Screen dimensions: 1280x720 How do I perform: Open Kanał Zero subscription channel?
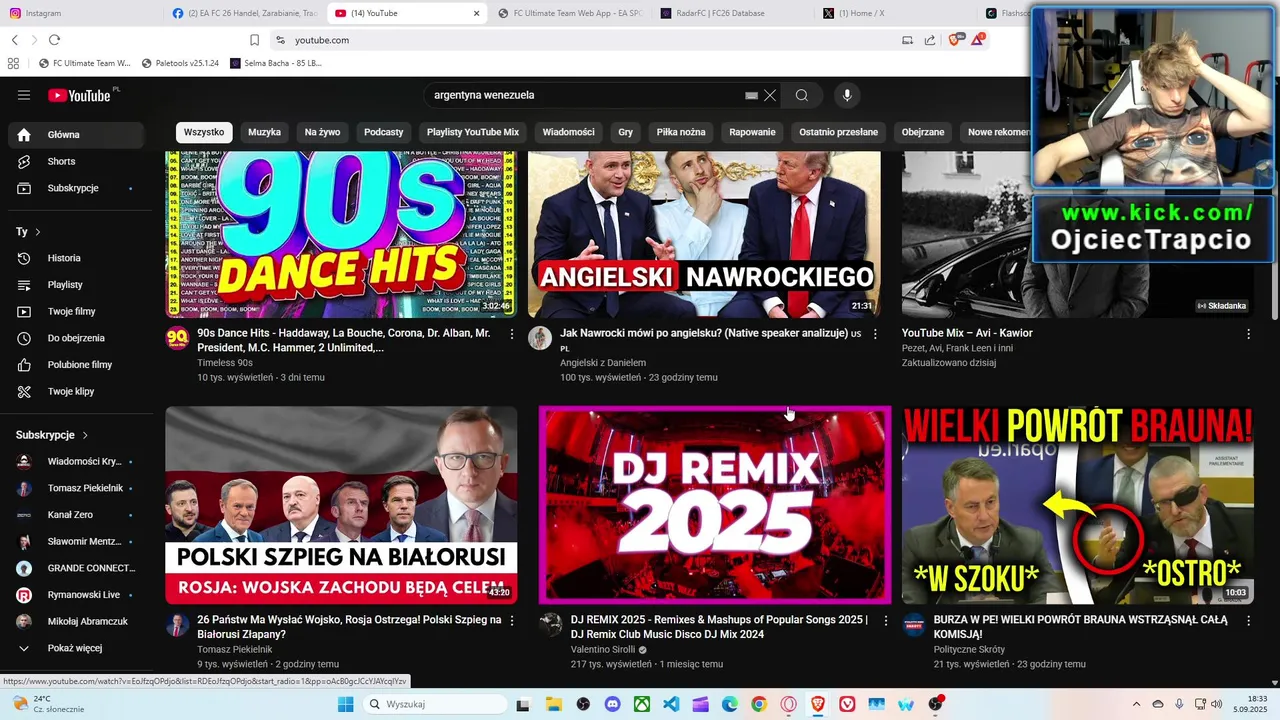pyautogui.click(x=76, y=514)
